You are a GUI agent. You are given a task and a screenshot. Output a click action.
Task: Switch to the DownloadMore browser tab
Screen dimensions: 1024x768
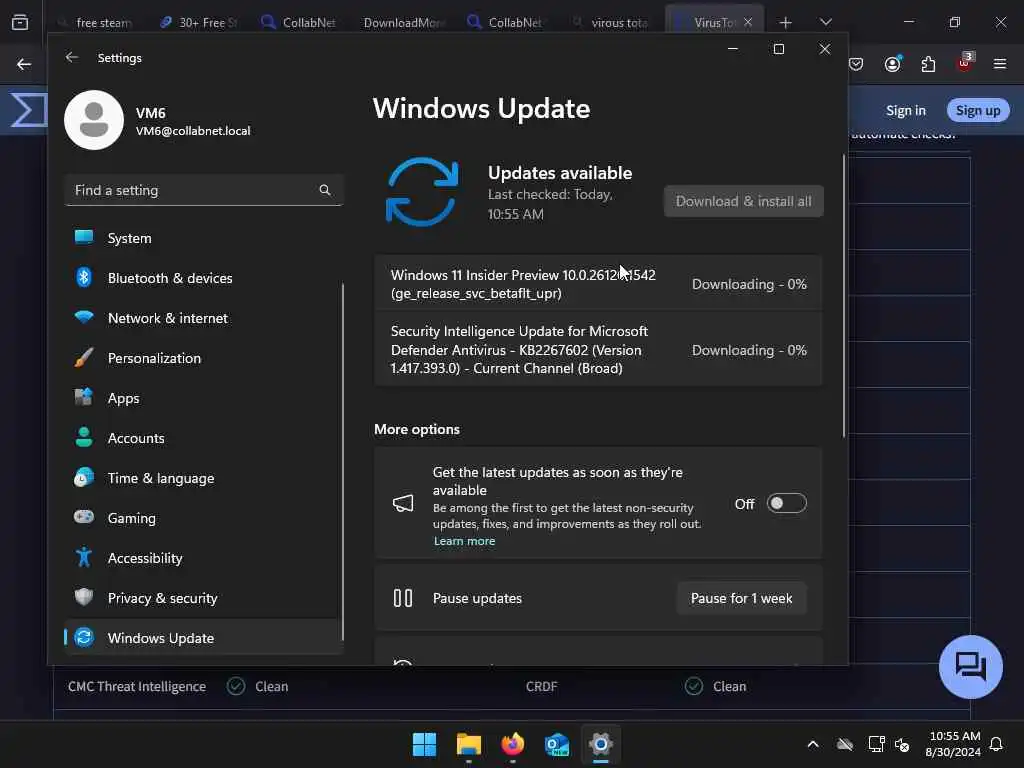point(404,23)
